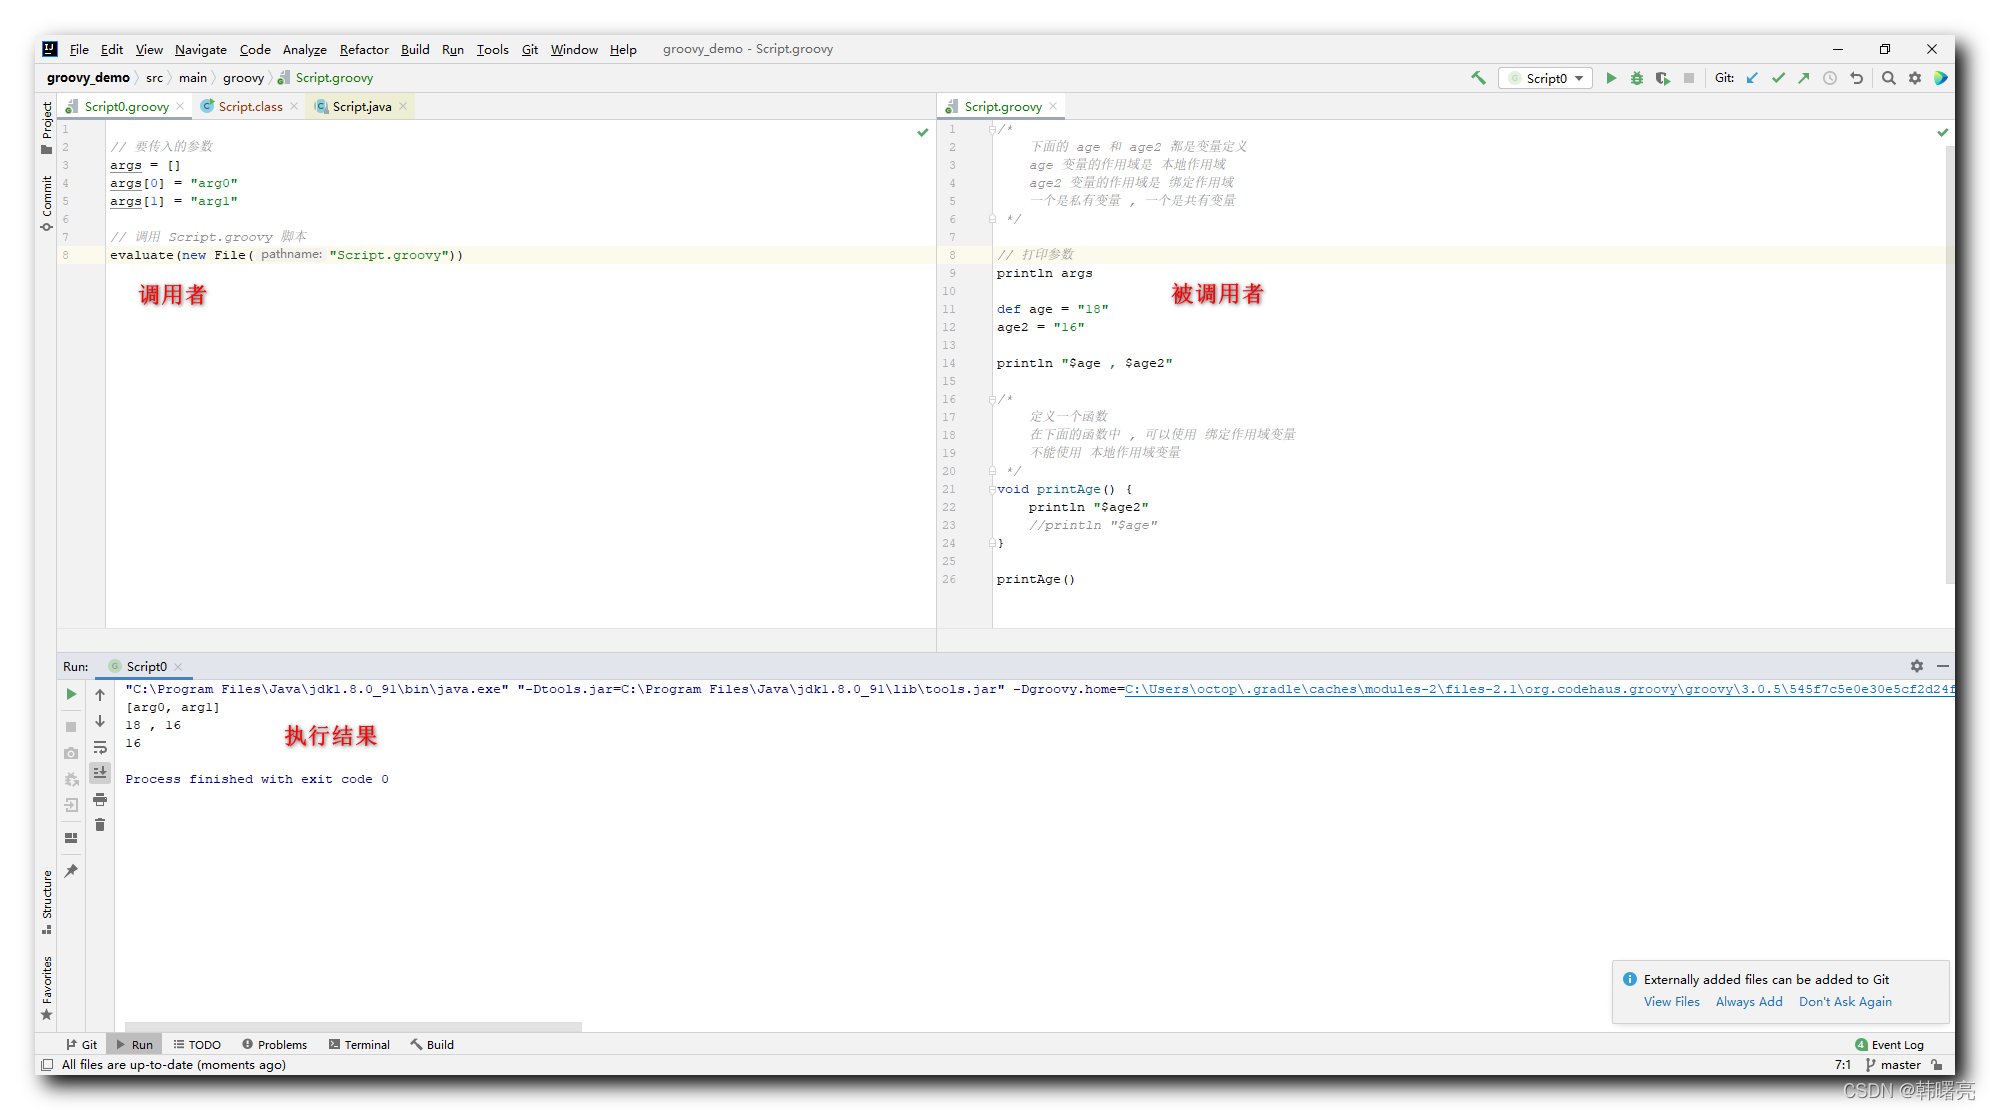This screenshot has width=1990, height=1110.
Task: Open the Git menu
Action: 530,49
